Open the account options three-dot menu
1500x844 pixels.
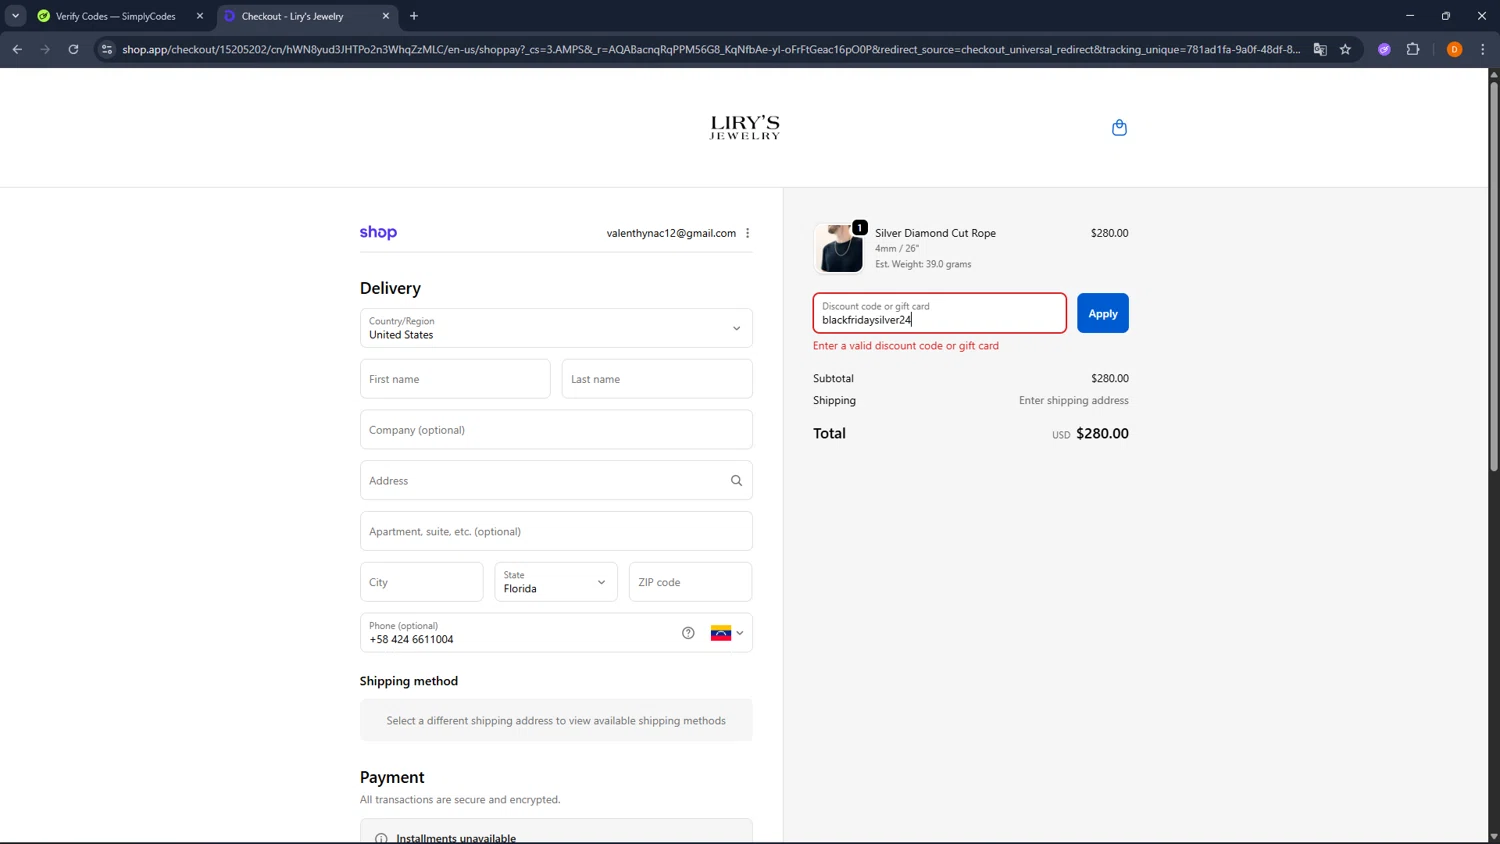pos(747,233)
